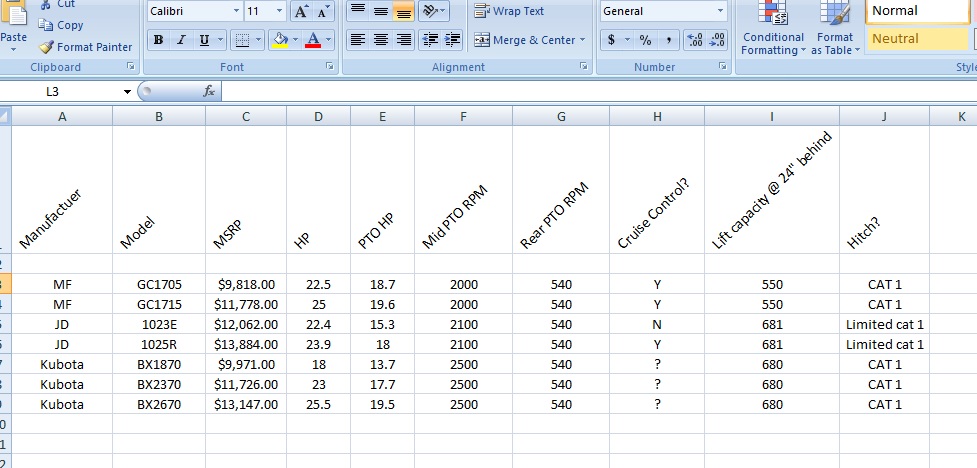Toggle Bold formatting
Image resolution: width=977 pixels, height=468 pixels.
coord(158,41)
